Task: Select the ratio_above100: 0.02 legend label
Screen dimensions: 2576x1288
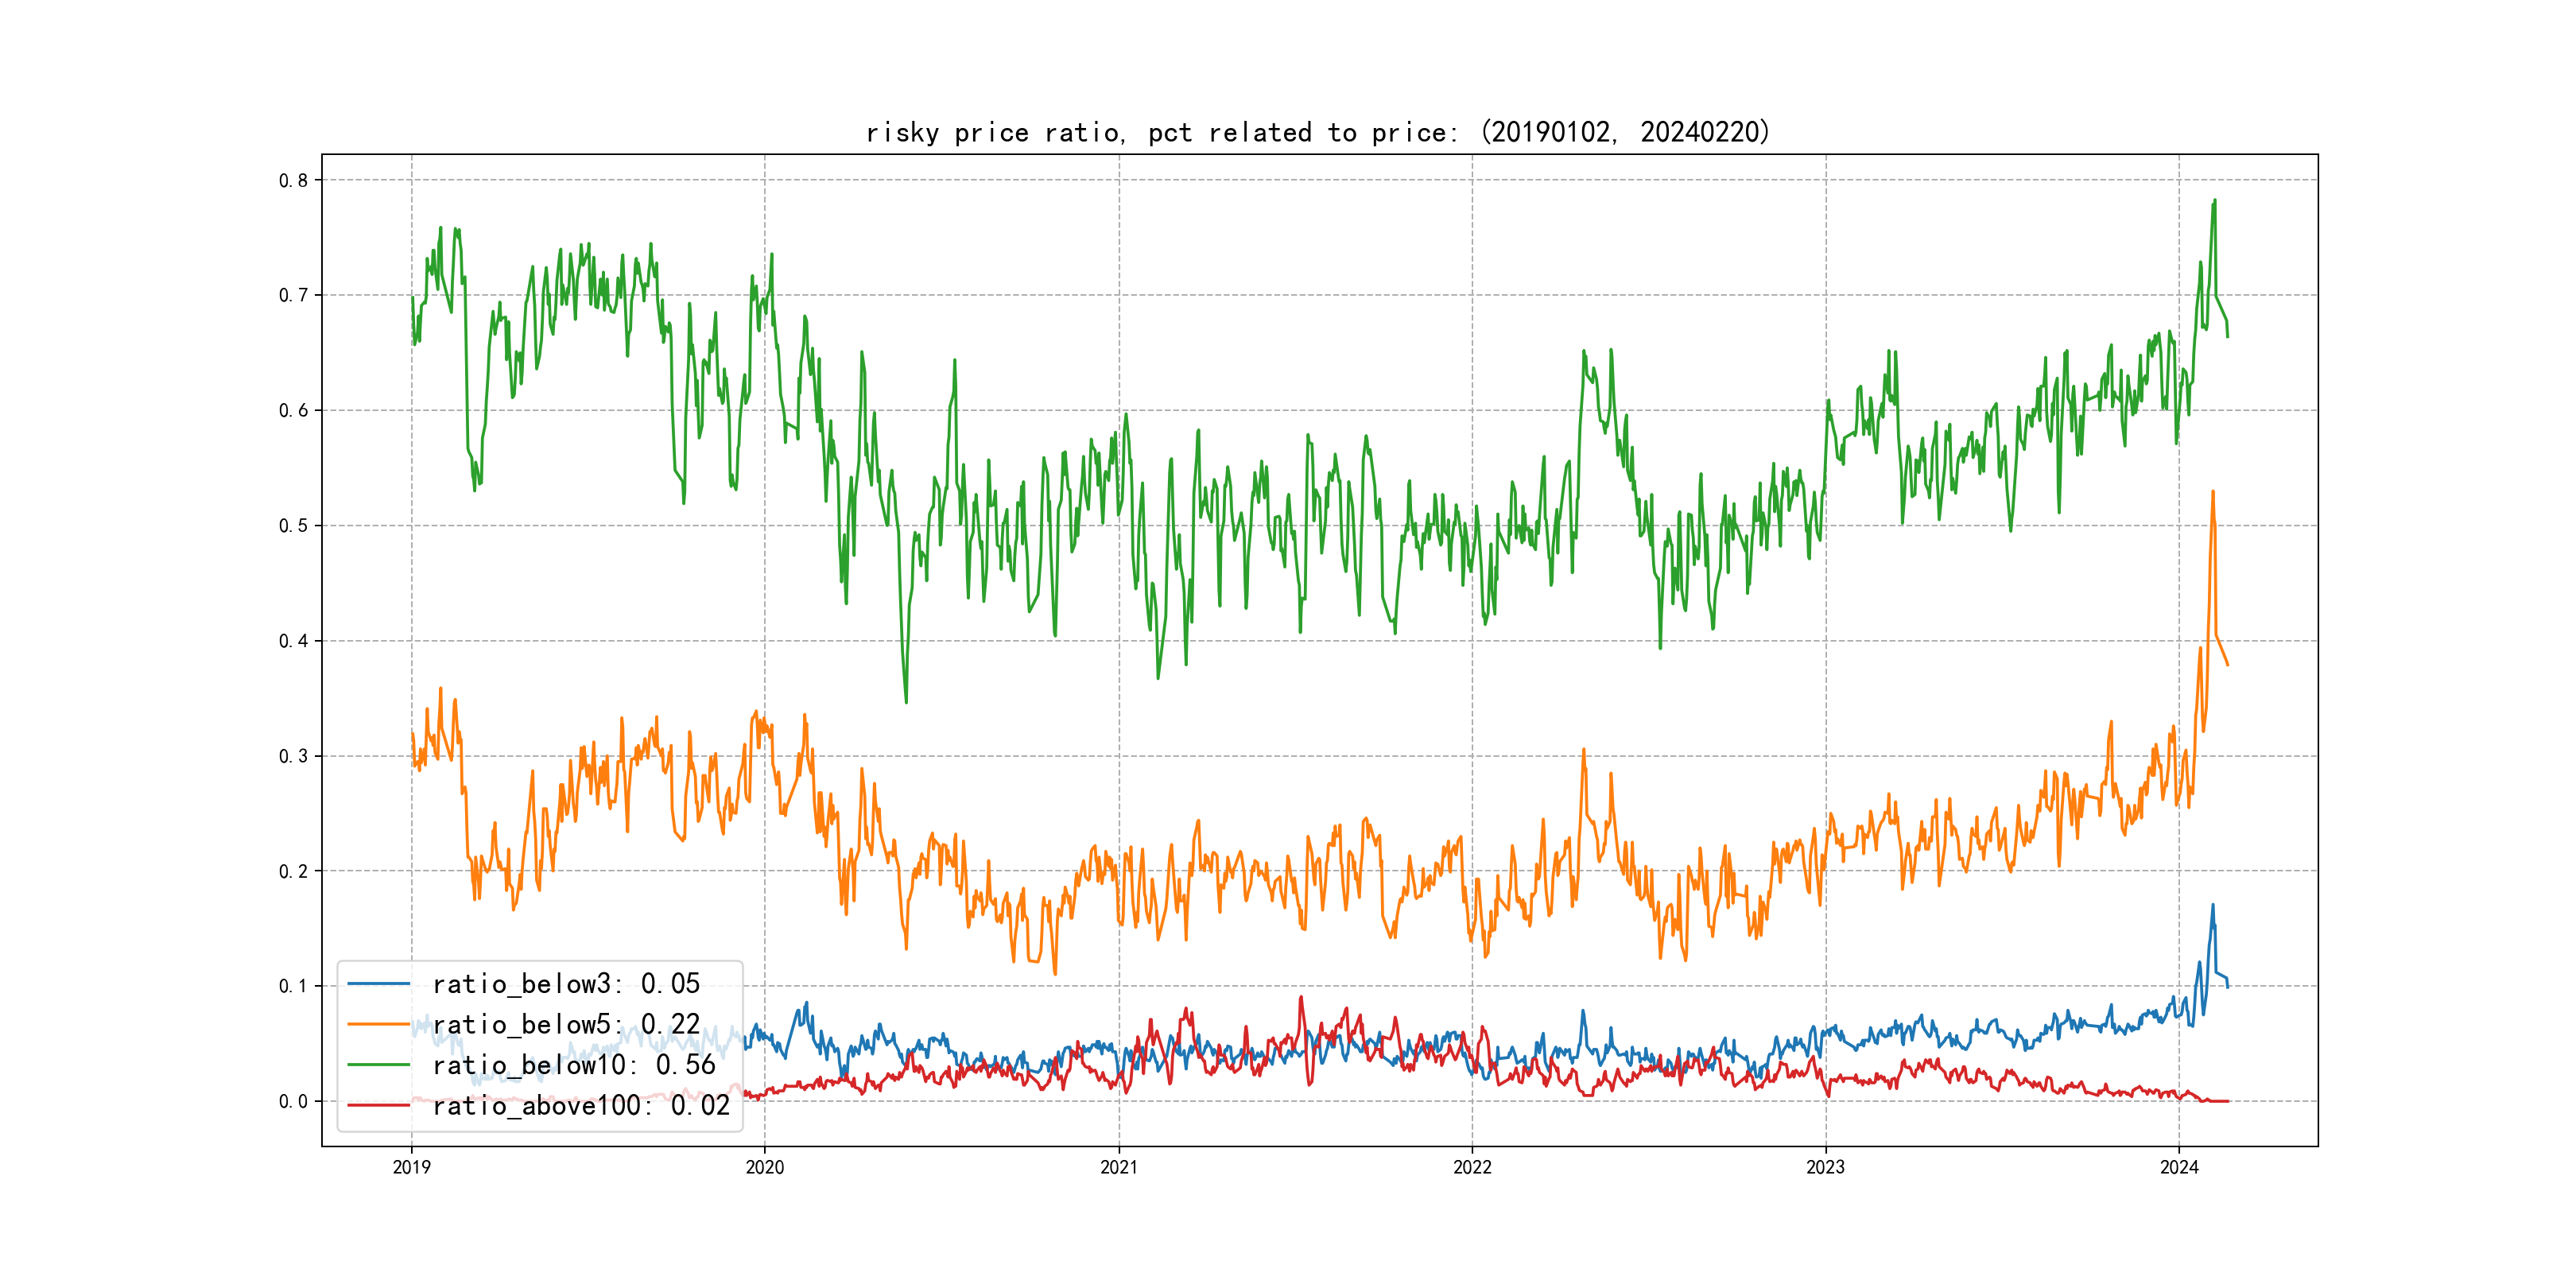Action: (581, 1105)
